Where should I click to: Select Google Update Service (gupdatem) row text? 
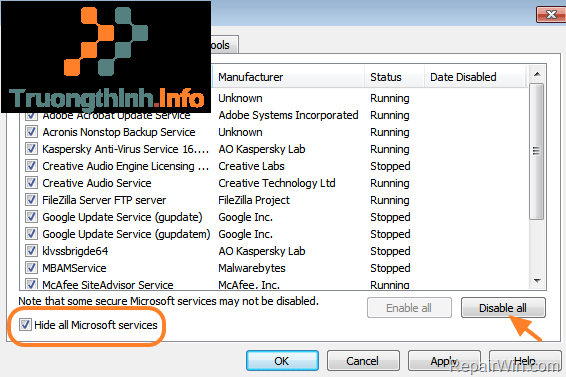pyautogui.click(x=126, y=234)
